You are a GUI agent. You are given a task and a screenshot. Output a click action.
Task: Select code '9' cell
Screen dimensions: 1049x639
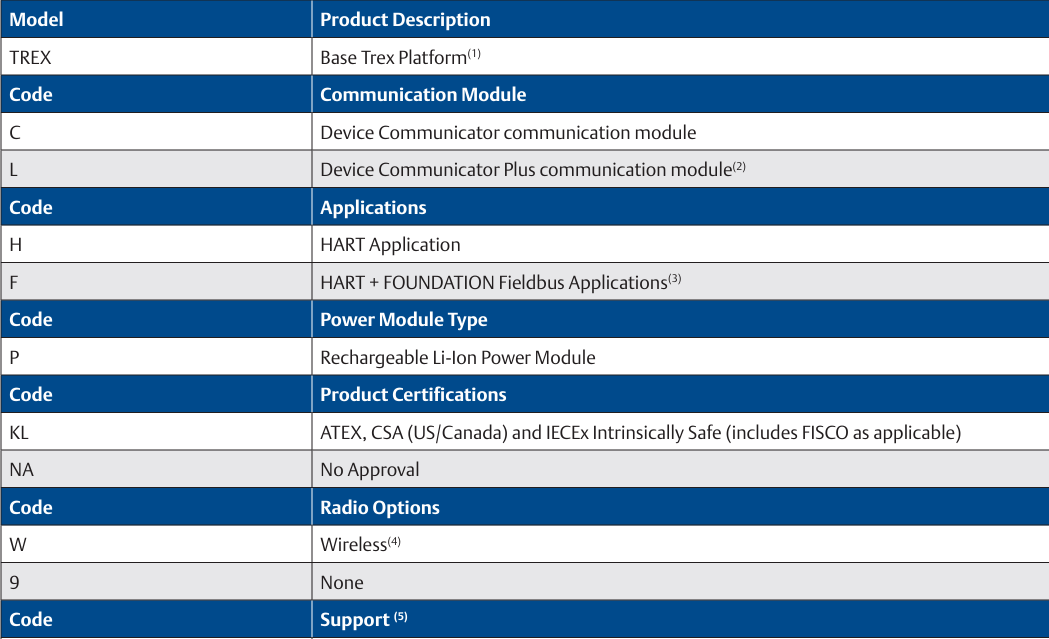click(x=156, y=581)
